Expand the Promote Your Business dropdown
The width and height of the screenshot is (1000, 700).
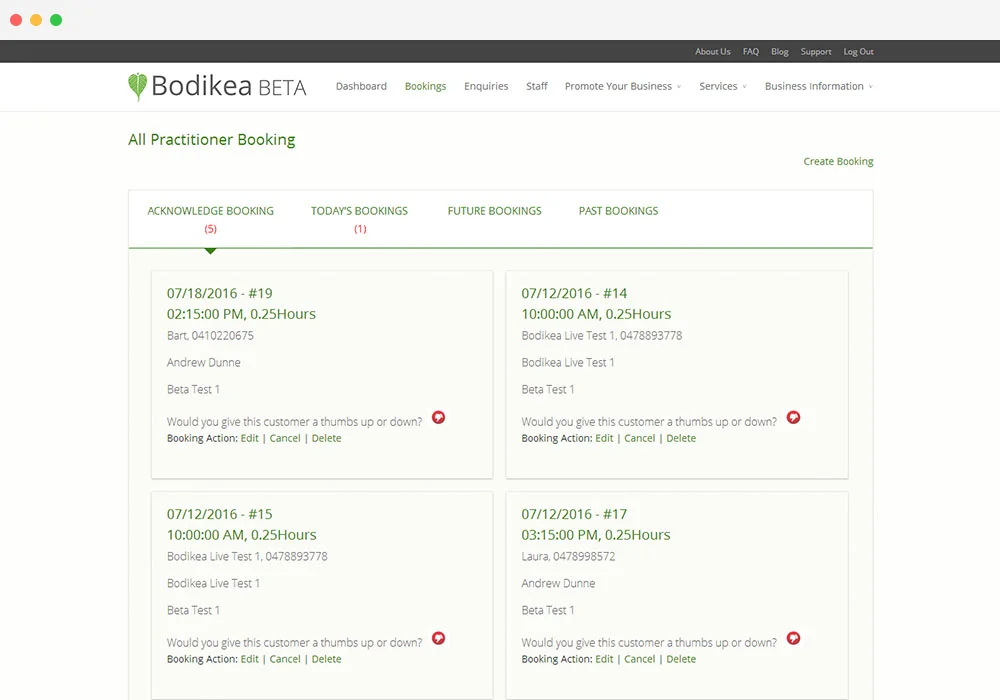[x=622, y=86]
